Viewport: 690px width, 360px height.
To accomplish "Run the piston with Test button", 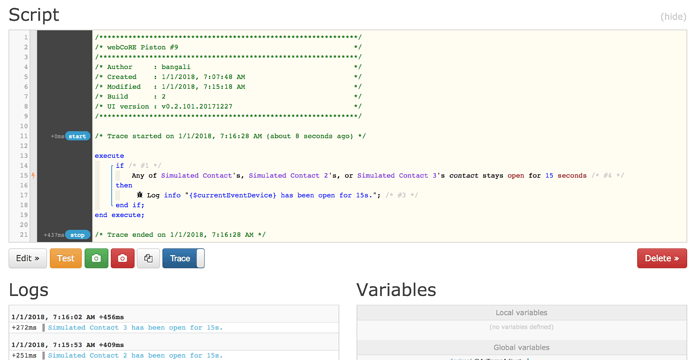I will (x=66, y=258).
